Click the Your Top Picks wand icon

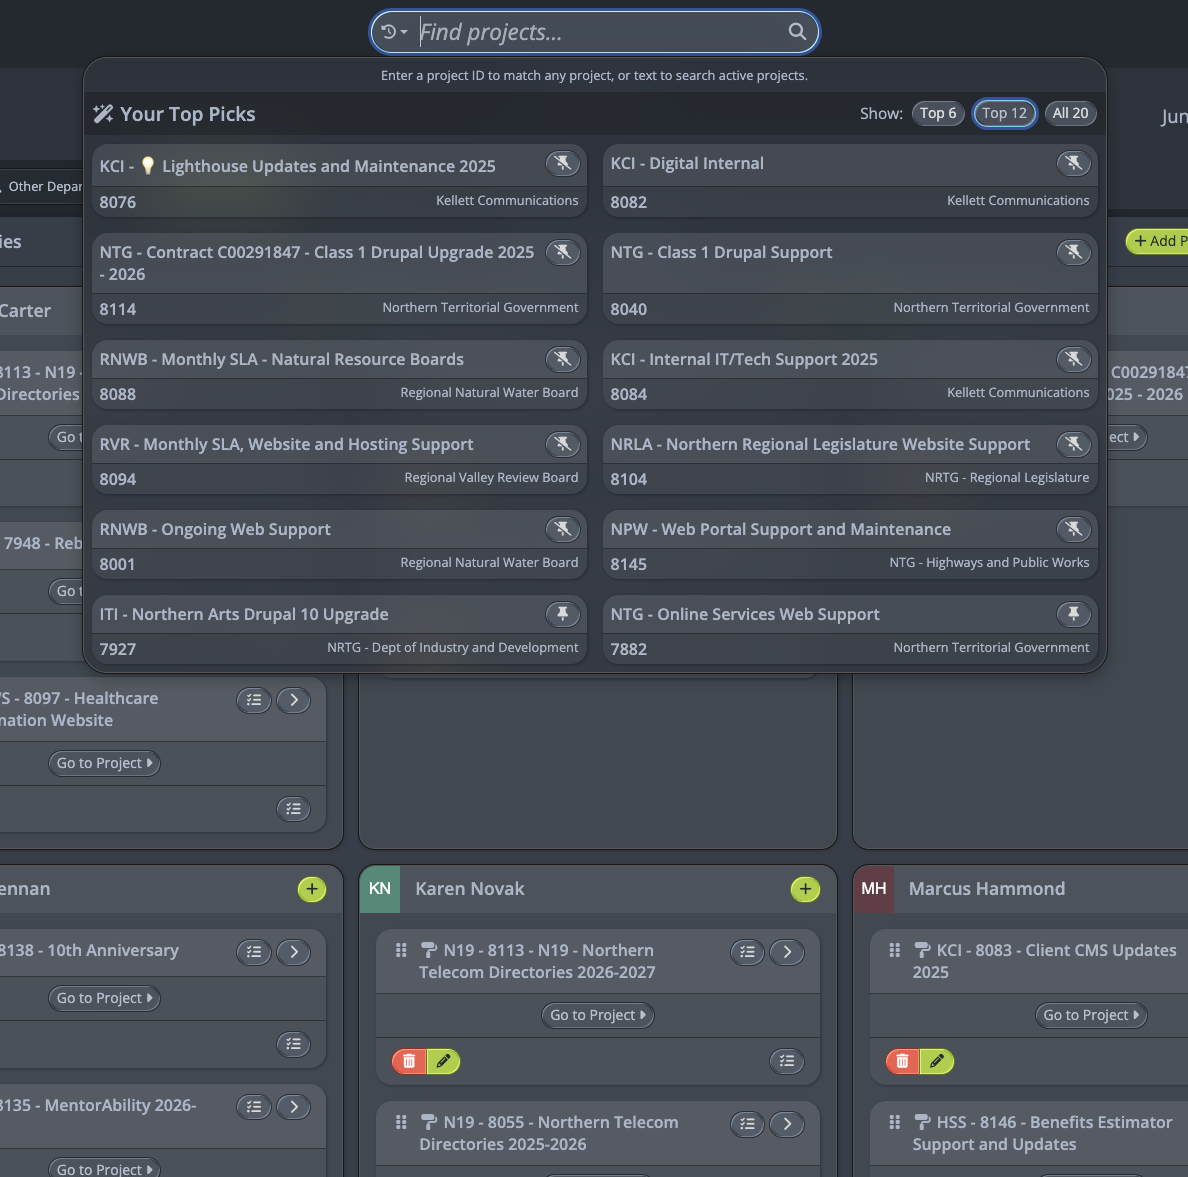(x=103, y=114)
